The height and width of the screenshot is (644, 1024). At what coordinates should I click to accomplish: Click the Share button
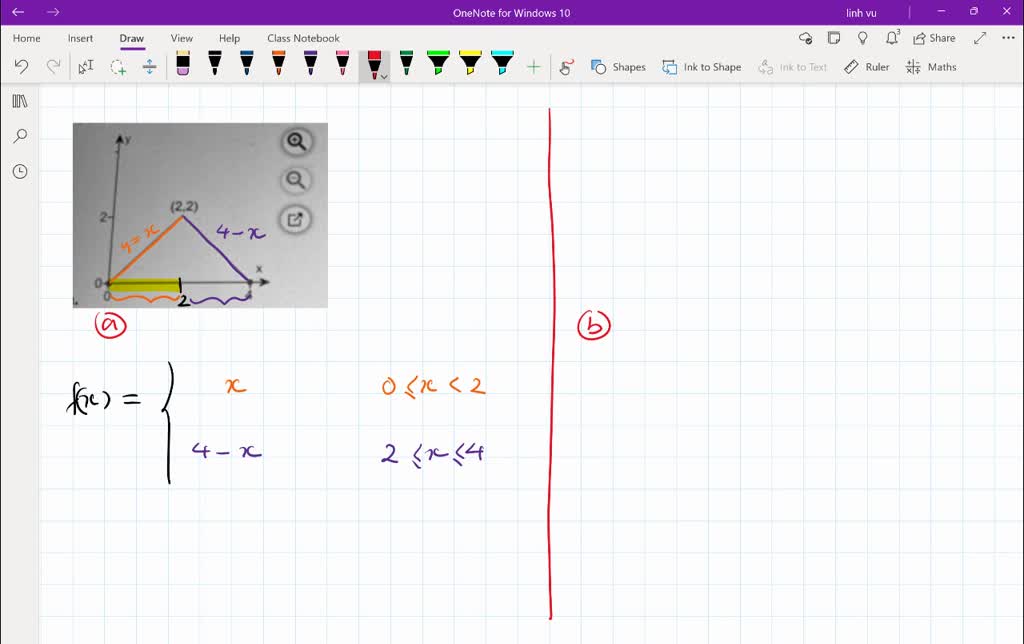point(934,37)
